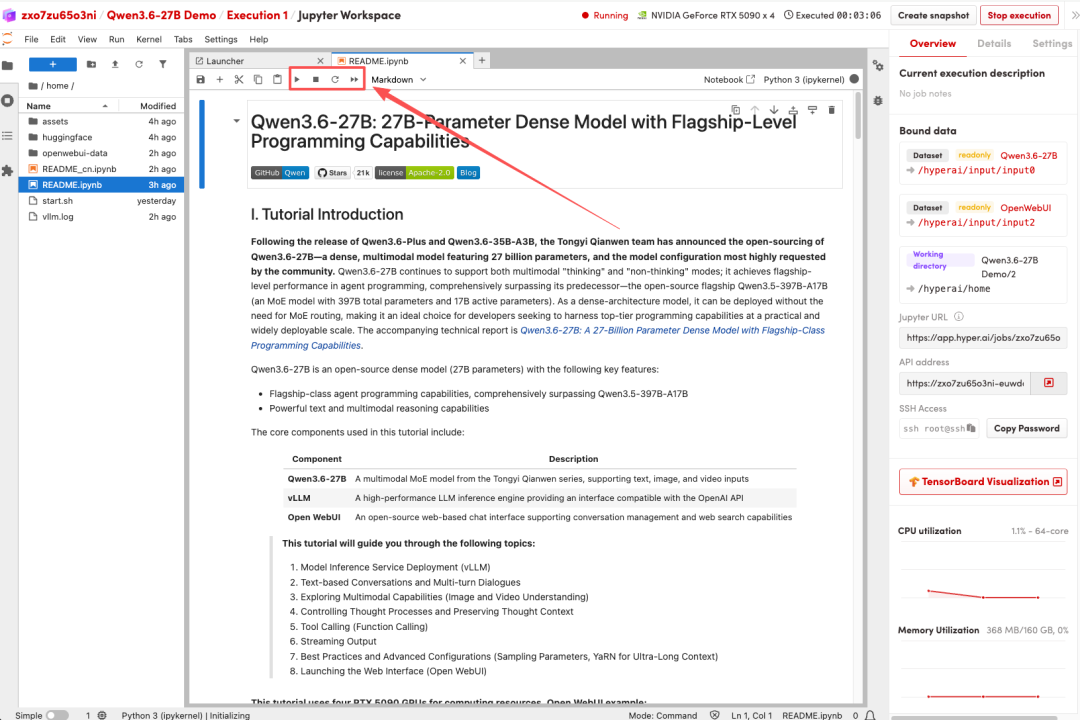
Task: Open the Markdown cell type dropdown
Action: [x=398, y=79]
